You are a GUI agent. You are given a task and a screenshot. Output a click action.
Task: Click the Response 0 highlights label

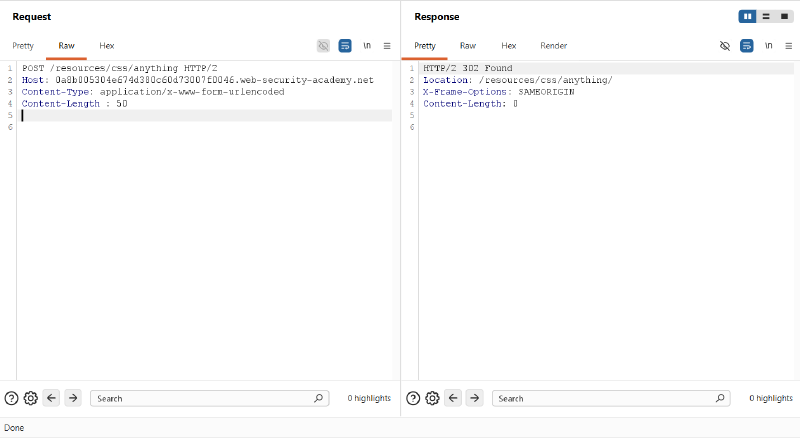[771, 398]
